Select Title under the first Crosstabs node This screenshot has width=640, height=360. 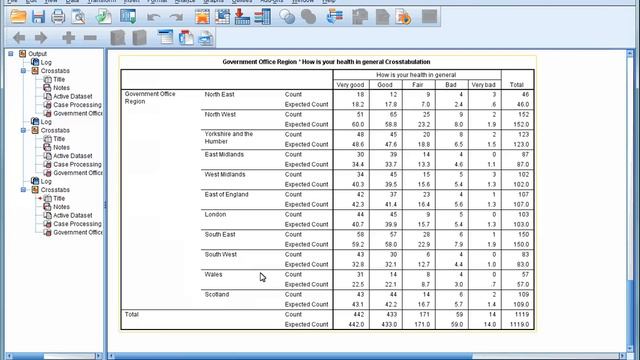point(59,80)
